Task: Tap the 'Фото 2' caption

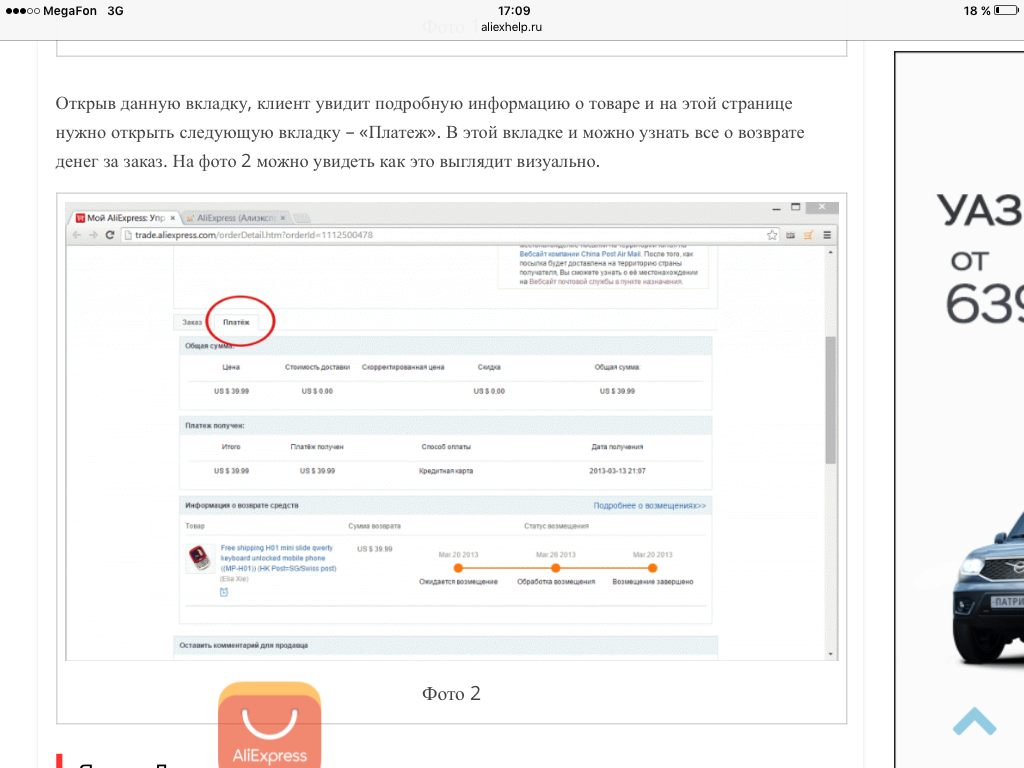Action: [x=451, y=694]
